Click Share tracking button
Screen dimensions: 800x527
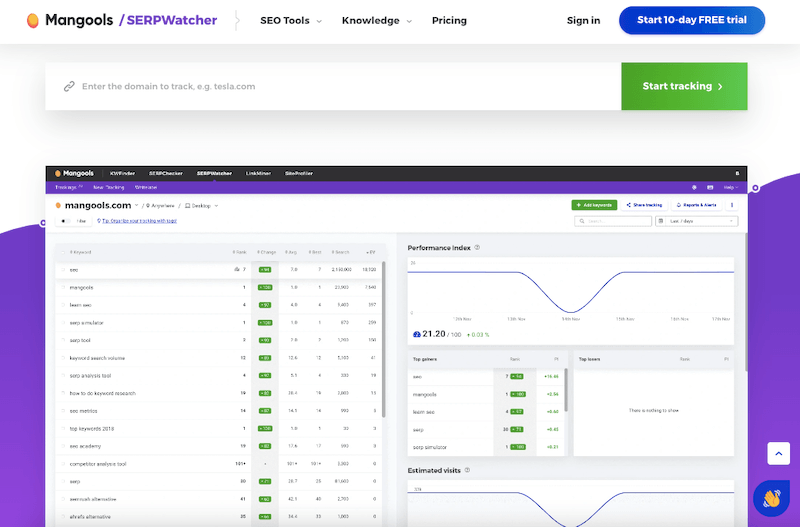[x=644, y=205]
